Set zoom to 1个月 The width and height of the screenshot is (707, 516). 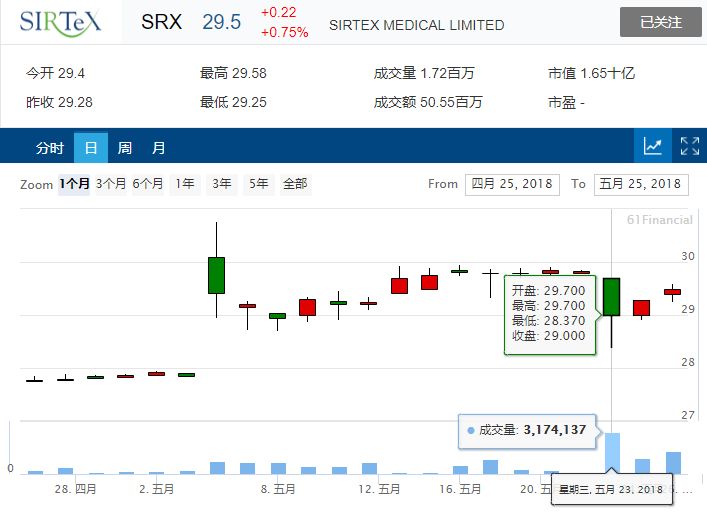pos(74,184)
